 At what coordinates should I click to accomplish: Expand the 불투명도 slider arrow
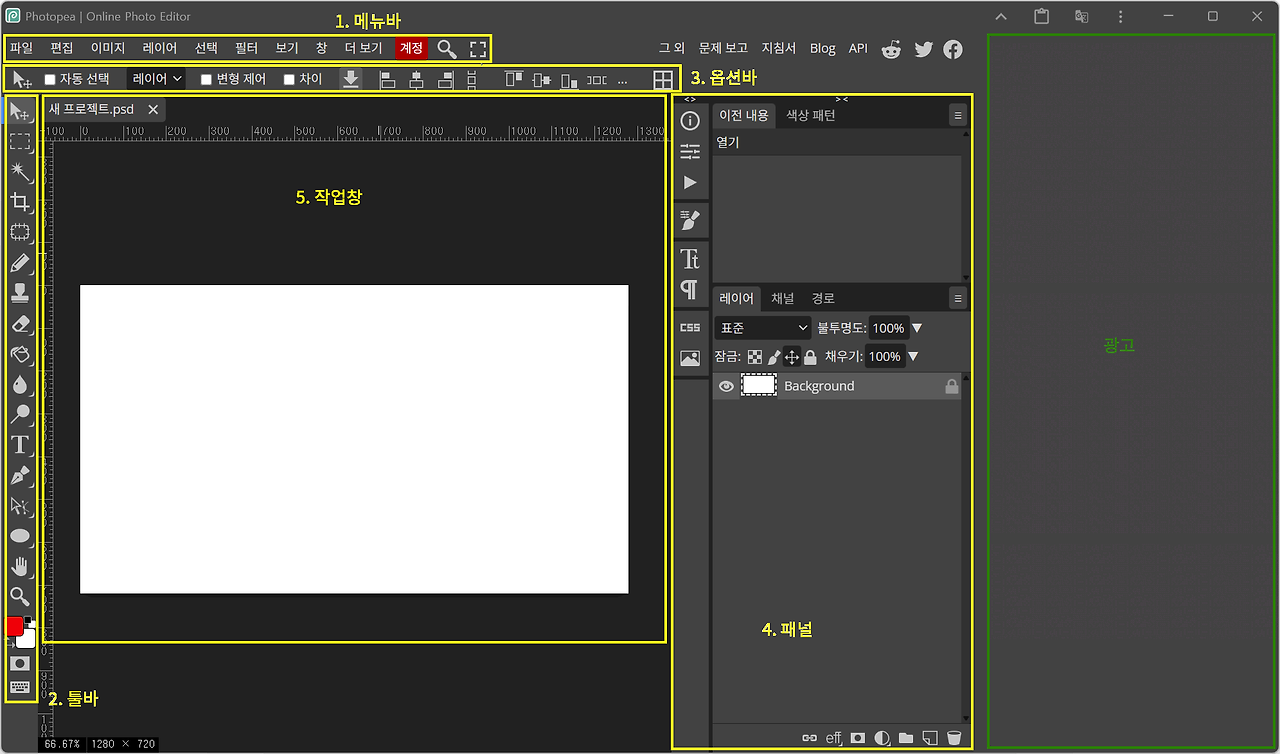pos(917,328)
